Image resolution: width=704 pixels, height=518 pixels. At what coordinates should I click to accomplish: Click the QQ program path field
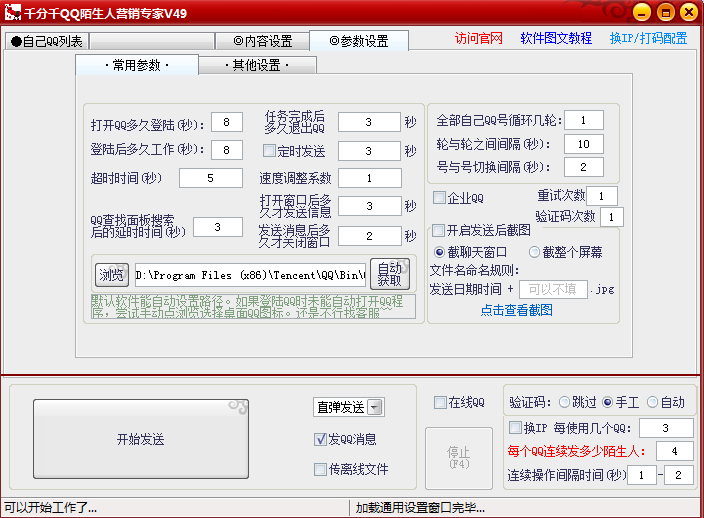click(251, 275)
